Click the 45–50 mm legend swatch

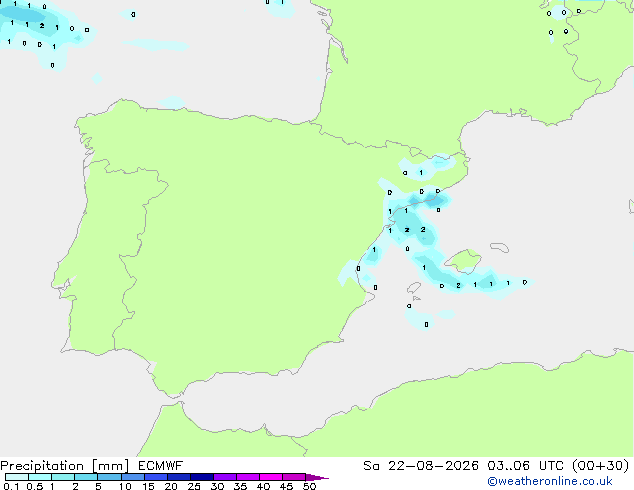(294, 477)
